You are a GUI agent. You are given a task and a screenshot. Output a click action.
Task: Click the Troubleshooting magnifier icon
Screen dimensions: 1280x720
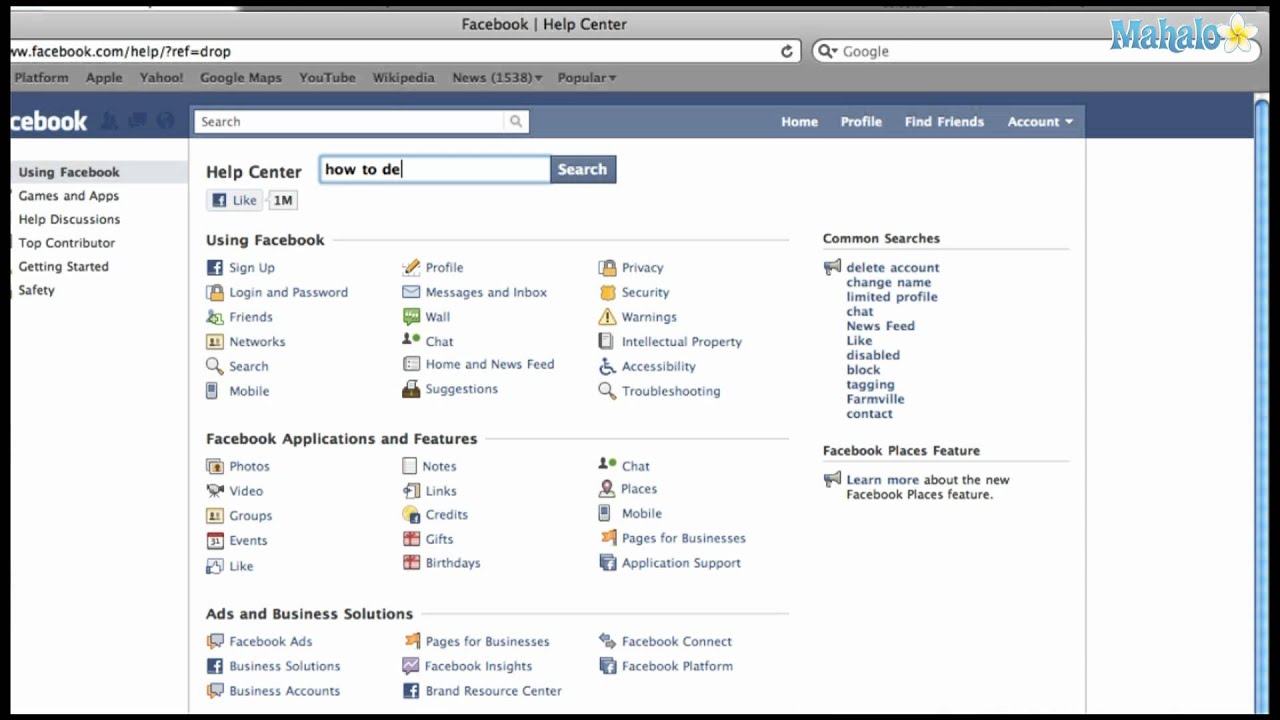point(607,391)
